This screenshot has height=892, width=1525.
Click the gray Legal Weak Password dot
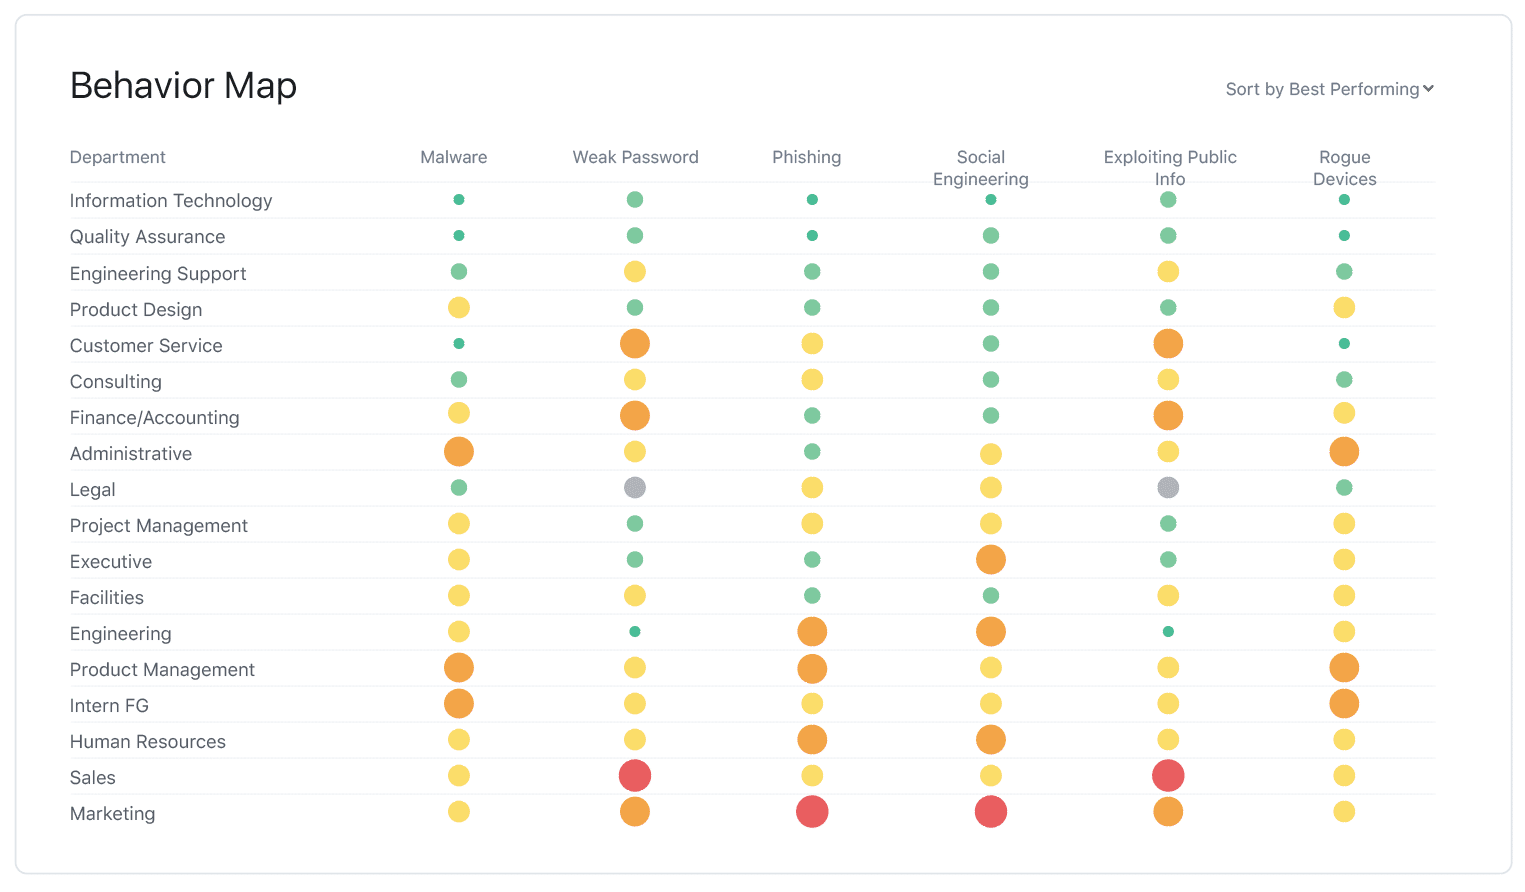(x=635, y=488)
